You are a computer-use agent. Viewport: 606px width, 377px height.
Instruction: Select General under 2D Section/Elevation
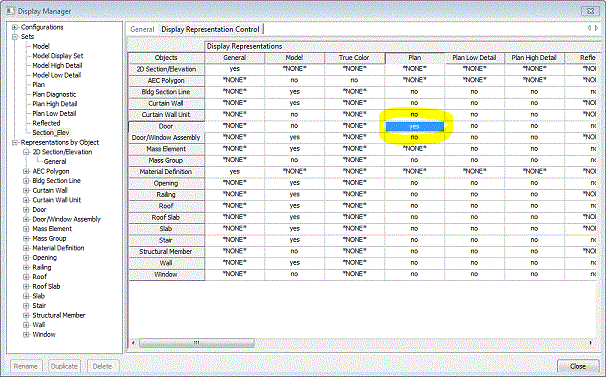[x=55, y=162]
